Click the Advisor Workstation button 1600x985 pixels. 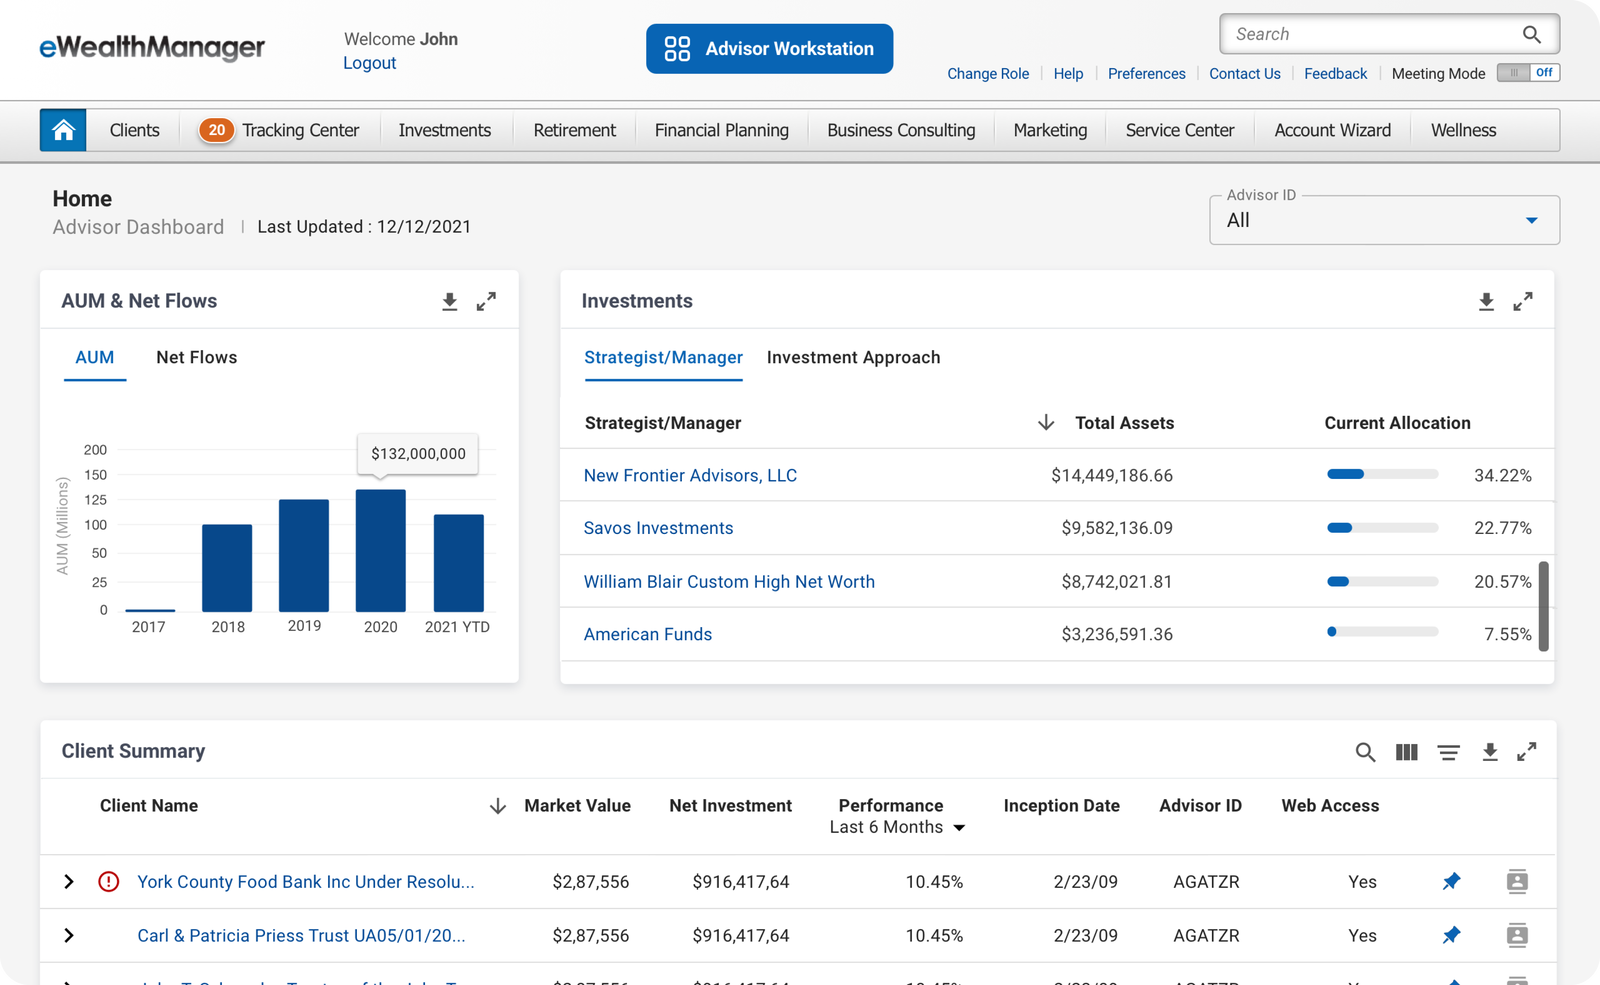770,49
